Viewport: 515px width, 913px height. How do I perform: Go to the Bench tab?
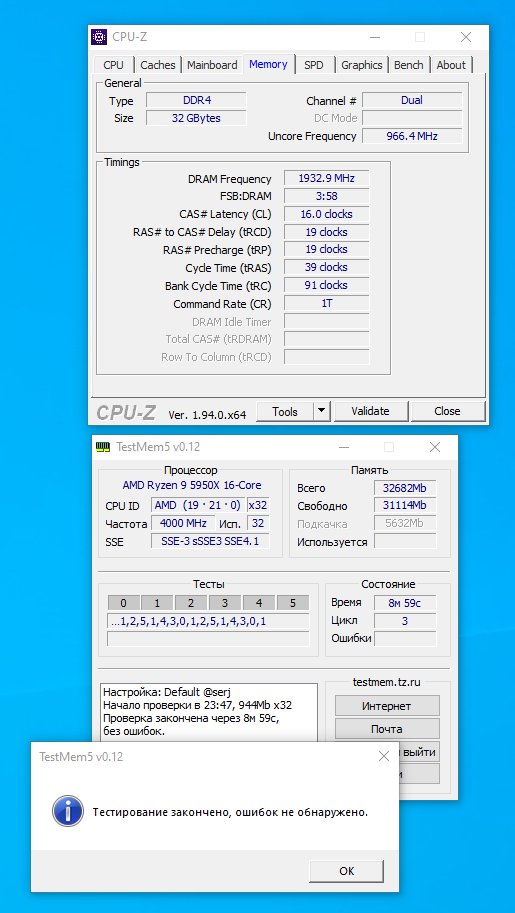(409, 65)
